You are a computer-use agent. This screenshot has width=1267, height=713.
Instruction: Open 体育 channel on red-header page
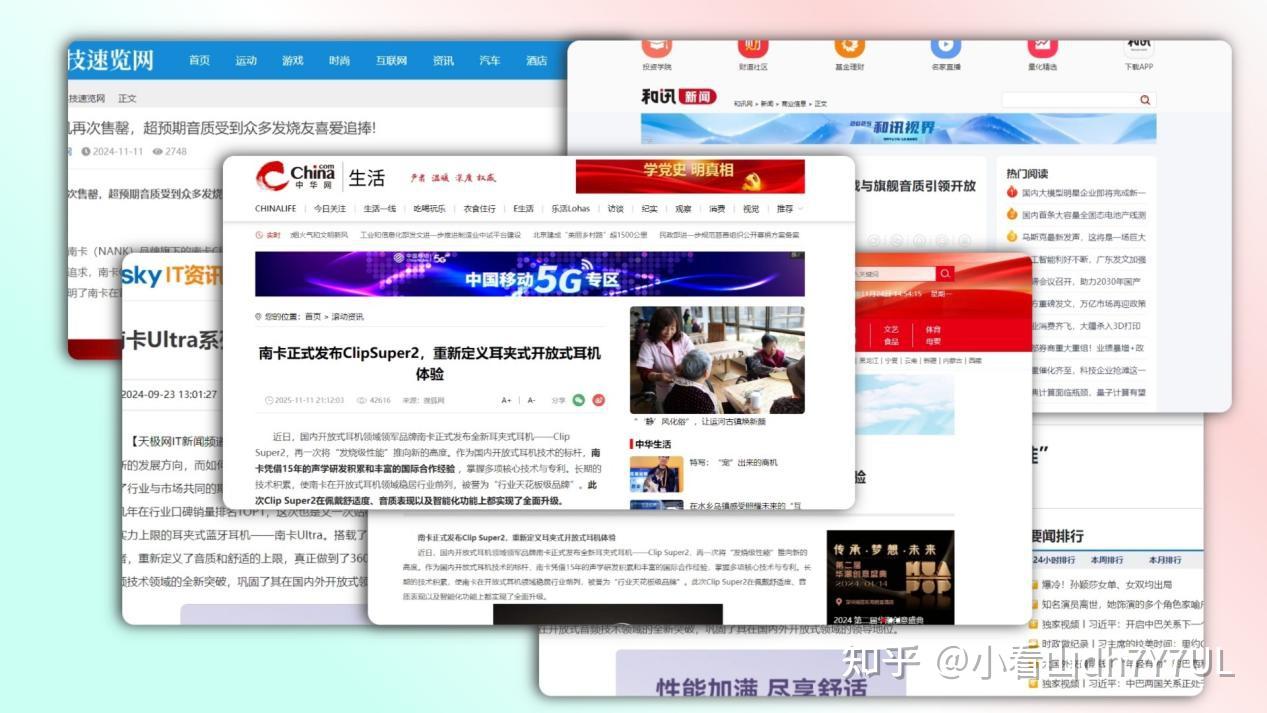[x=933, y=329]
